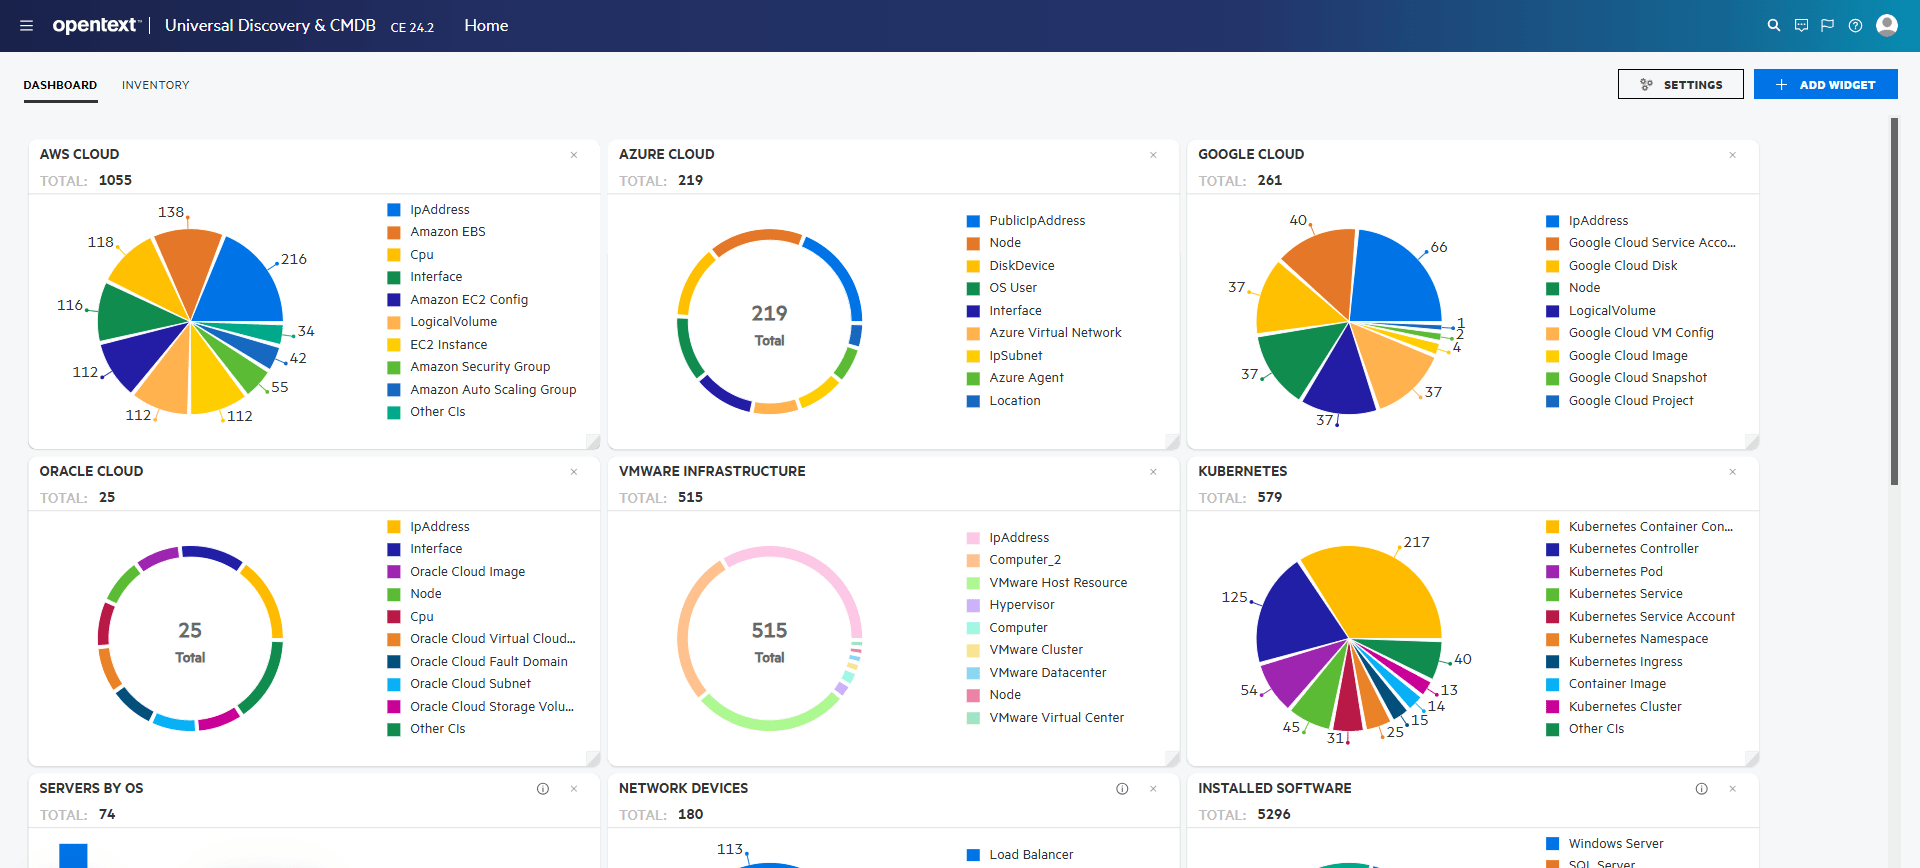Toggle Oracle Cloud Image legend entry
The height and width of the screenshot is (868, 1920).
point(456,572)
